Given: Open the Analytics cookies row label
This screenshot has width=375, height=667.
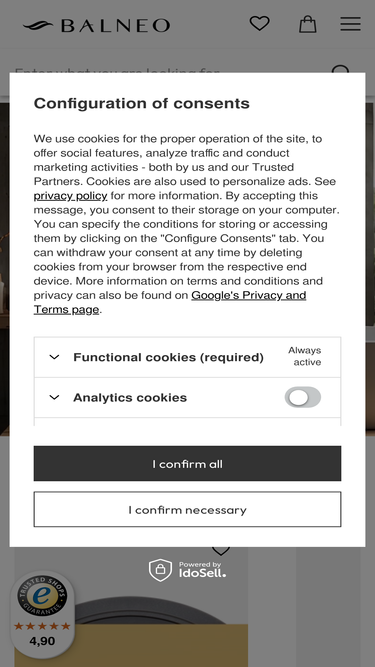Looking at the screenshot, I should (x=130, y=397).
